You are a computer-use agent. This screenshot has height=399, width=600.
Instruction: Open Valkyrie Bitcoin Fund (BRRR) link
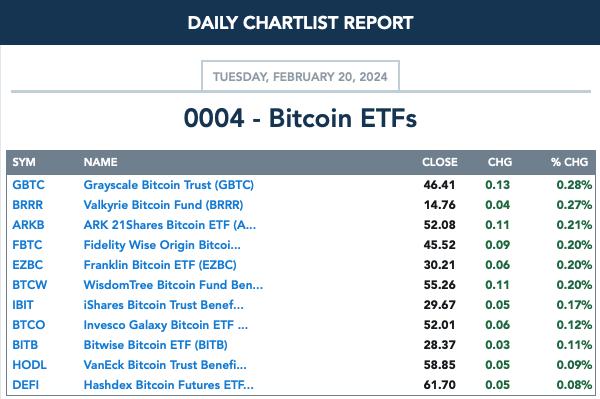coord(163,205)
